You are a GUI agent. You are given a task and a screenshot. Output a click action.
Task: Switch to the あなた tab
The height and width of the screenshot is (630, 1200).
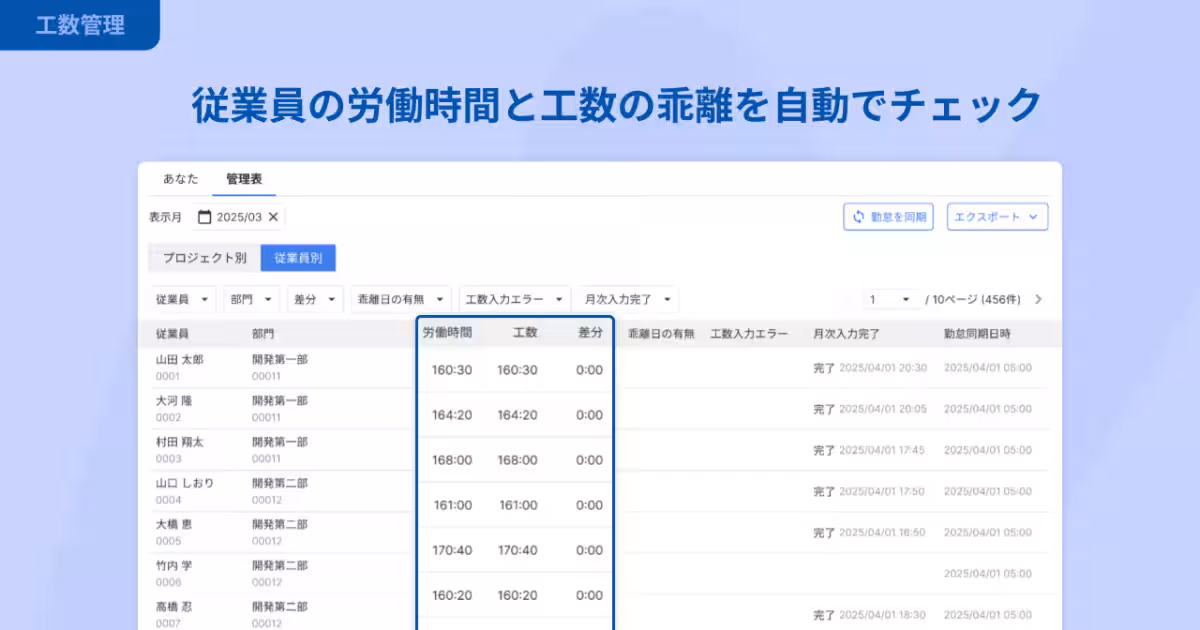coord(181,176)
